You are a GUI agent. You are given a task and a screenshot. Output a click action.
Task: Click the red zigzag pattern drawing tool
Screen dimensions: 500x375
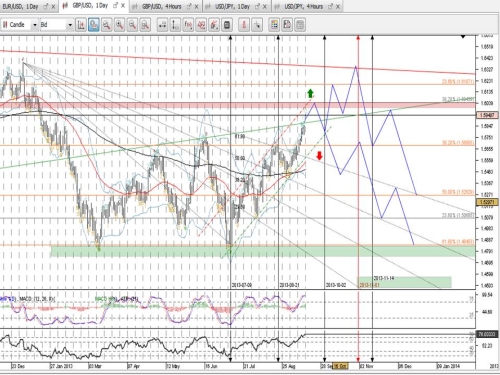click(201, 25)
